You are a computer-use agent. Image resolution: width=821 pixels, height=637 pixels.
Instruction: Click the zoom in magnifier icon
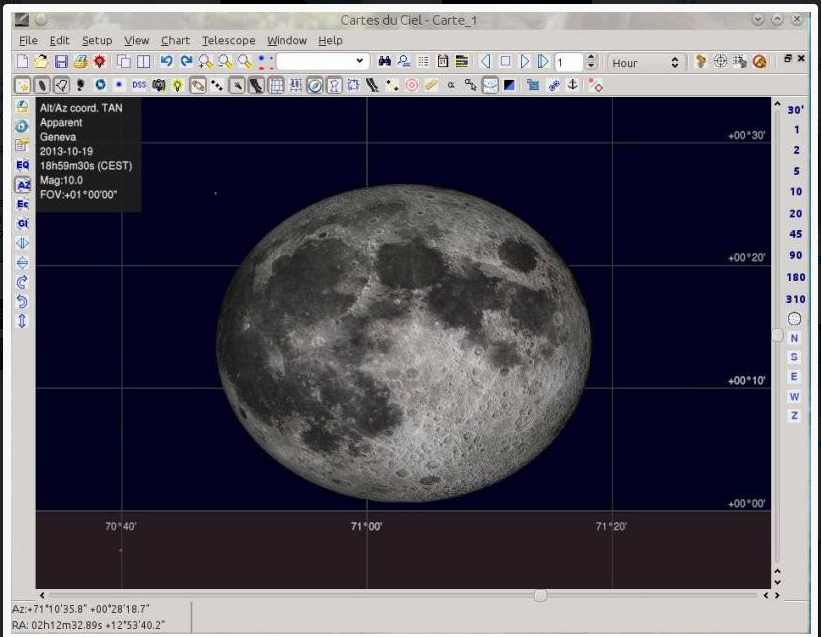pos(205,61)
